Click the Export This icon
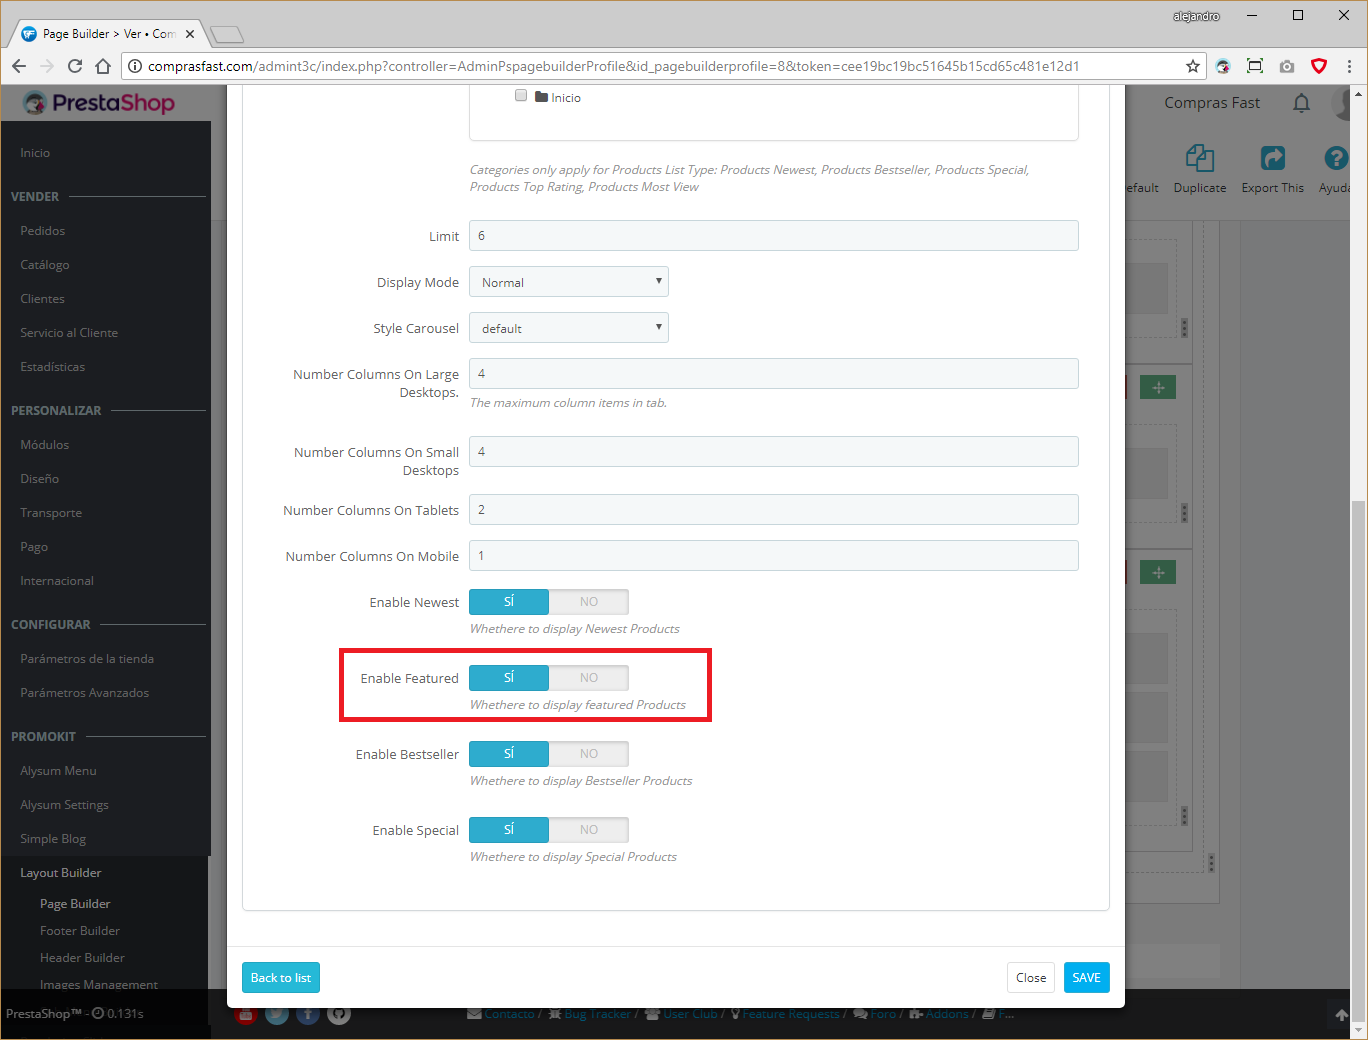 (1273, 158)
